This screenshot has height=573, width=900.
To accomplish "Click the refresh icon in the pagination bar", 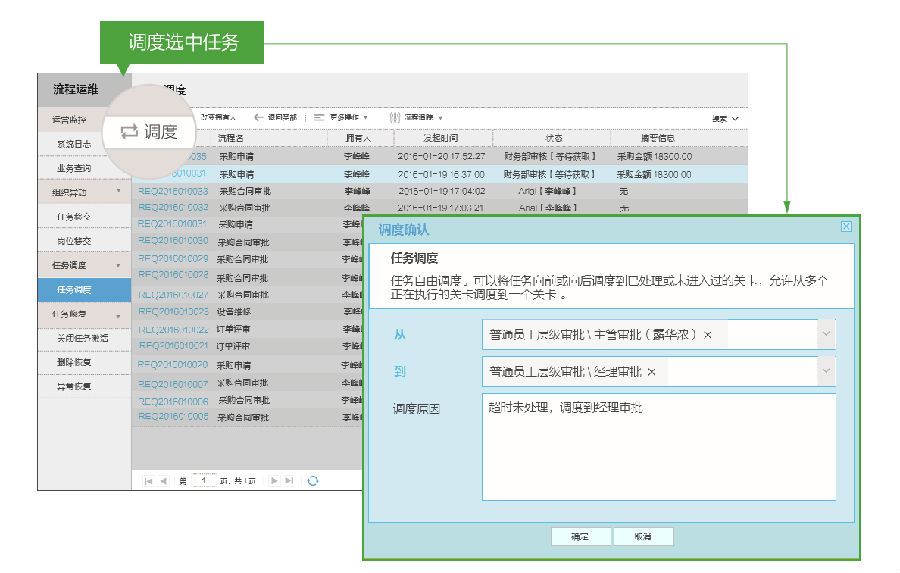I will pos(313,481).
